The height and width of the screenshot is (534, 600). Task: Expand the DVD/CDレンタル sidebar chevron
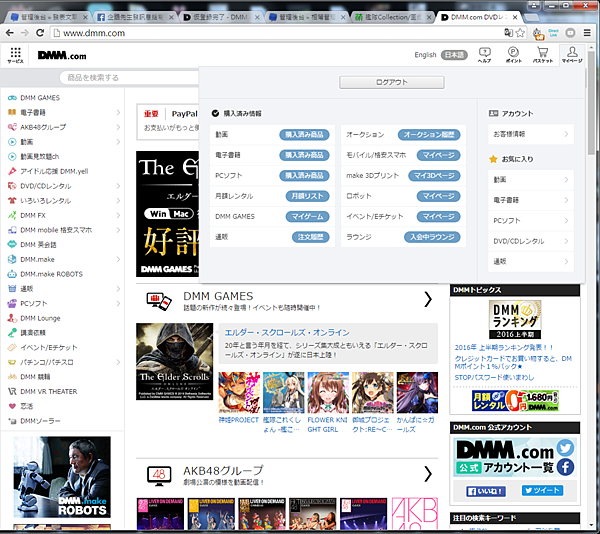(x=118, y=186)
